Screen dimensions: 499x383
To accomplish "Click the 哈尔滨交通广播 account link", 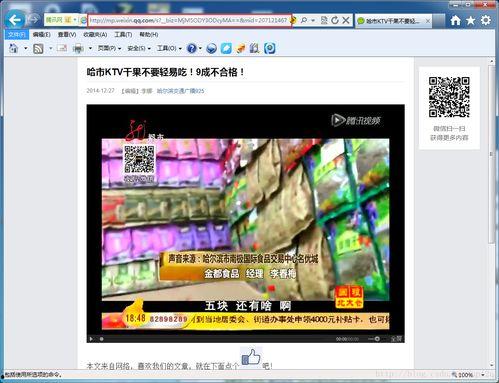I will (x=180, y=91).
